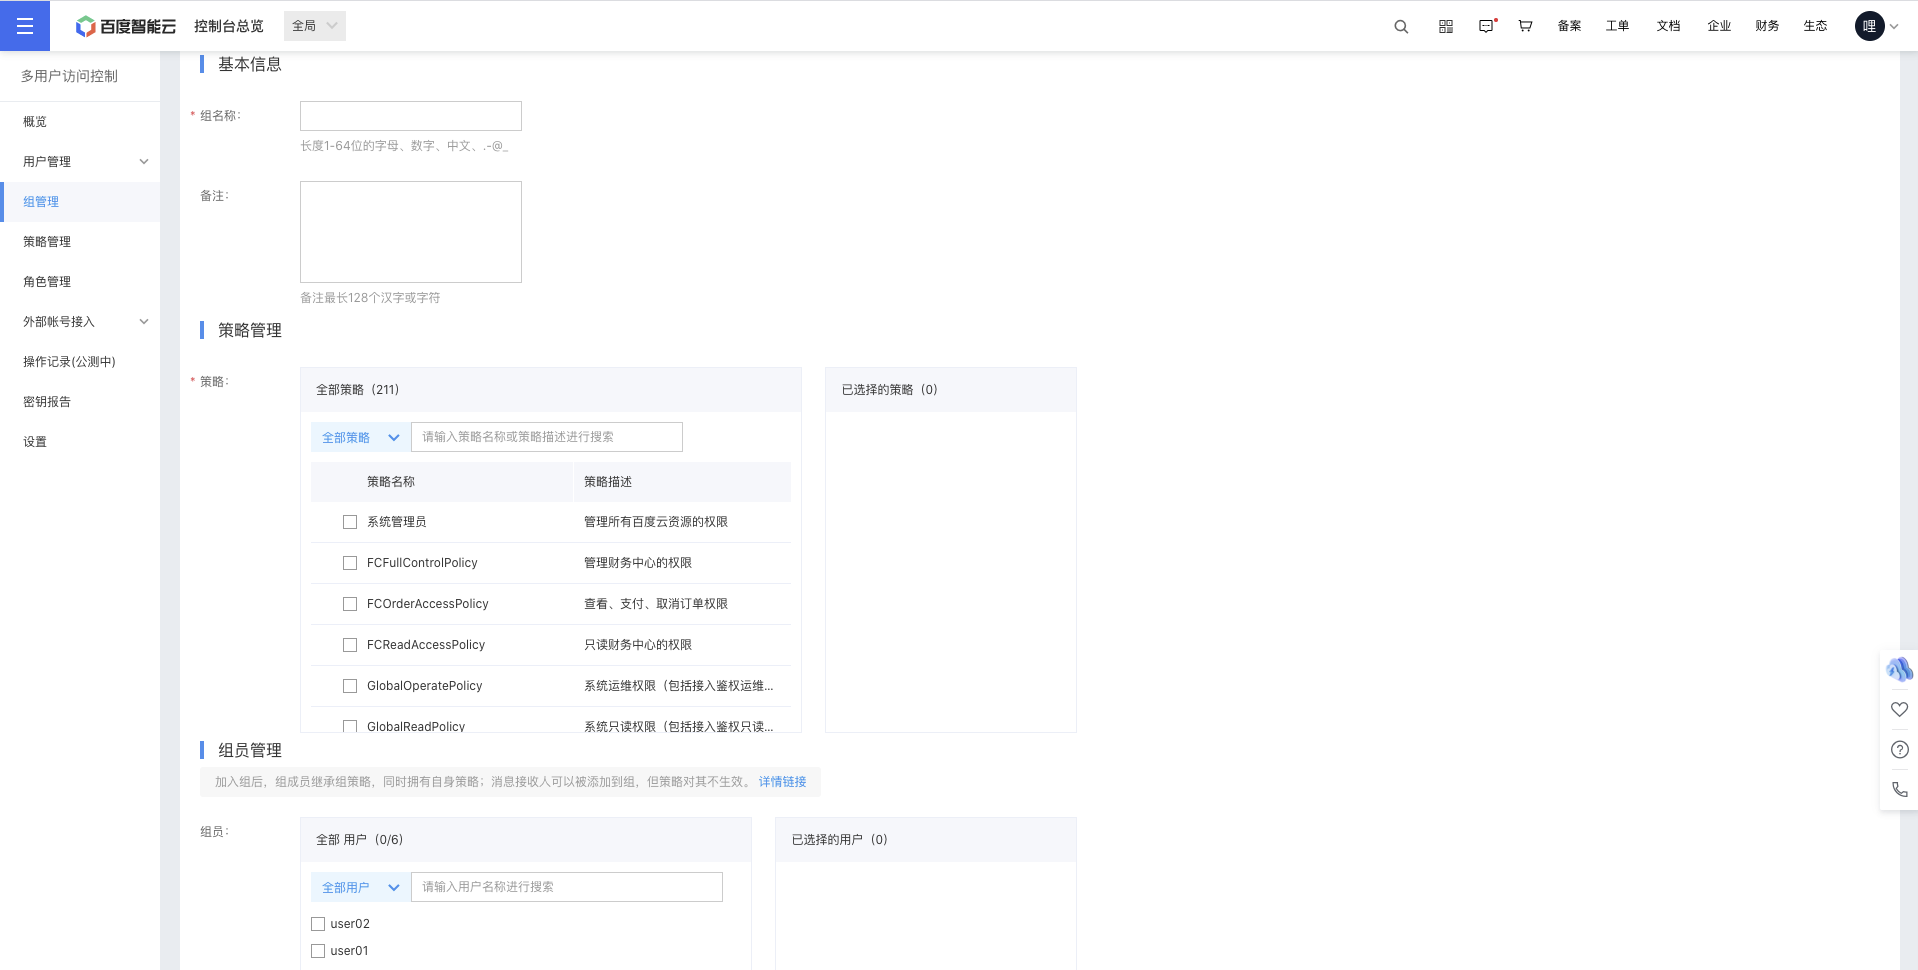The width and height of the screenshot is (1918, 970).
Task: Open the 全局 region dropdown
Action: click(x=315, y=26)
